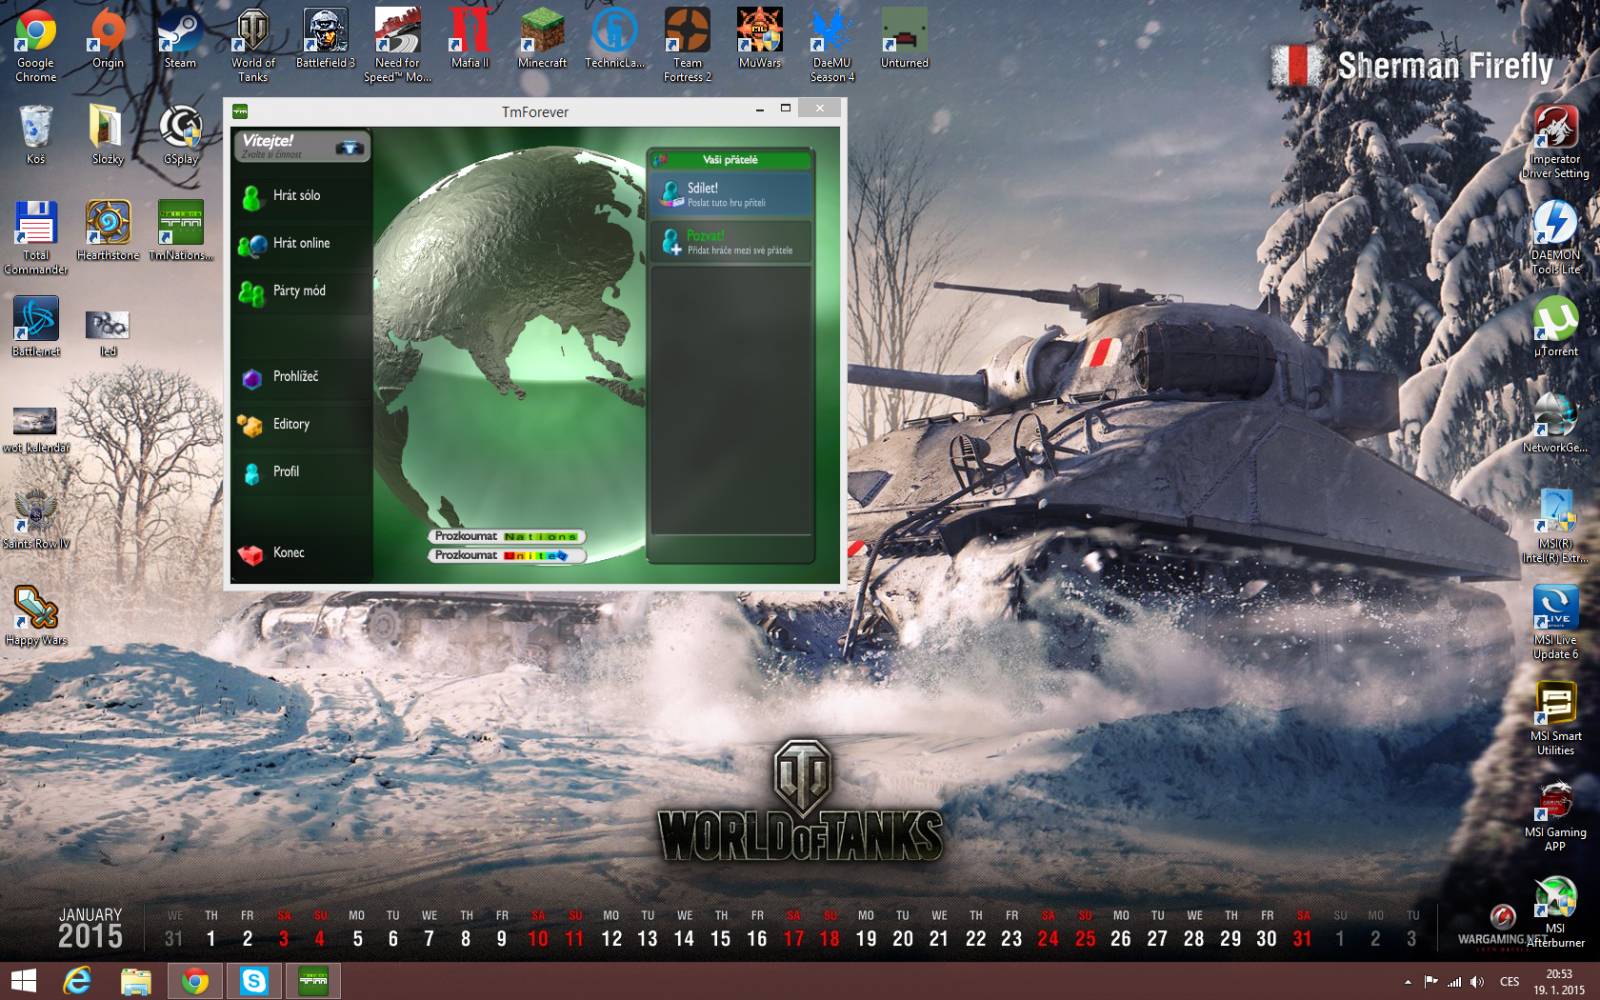
Task: Open Imperator Driver Setting icon
Action: point(1555,143)
